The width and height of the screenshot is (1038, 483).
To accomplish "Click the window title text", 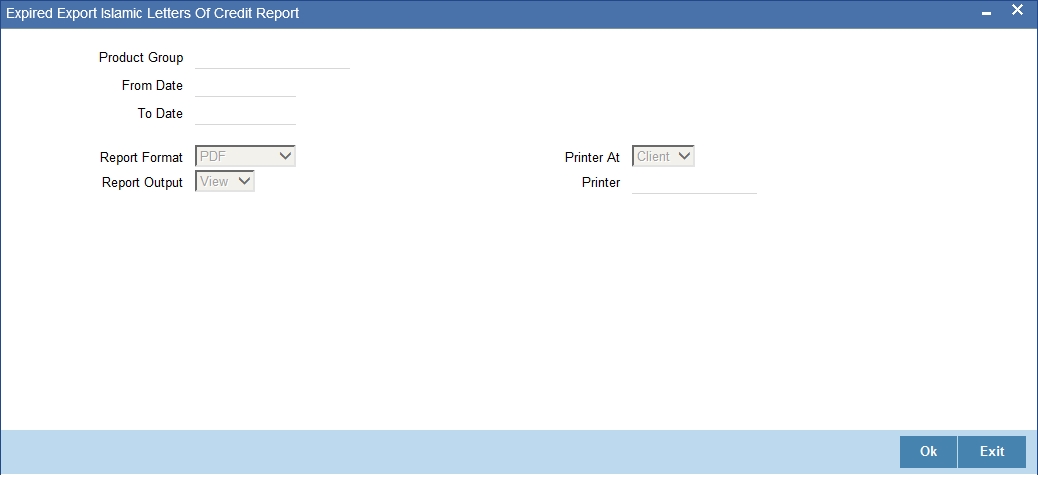I will pyautogui.click(x=153, y=13).
